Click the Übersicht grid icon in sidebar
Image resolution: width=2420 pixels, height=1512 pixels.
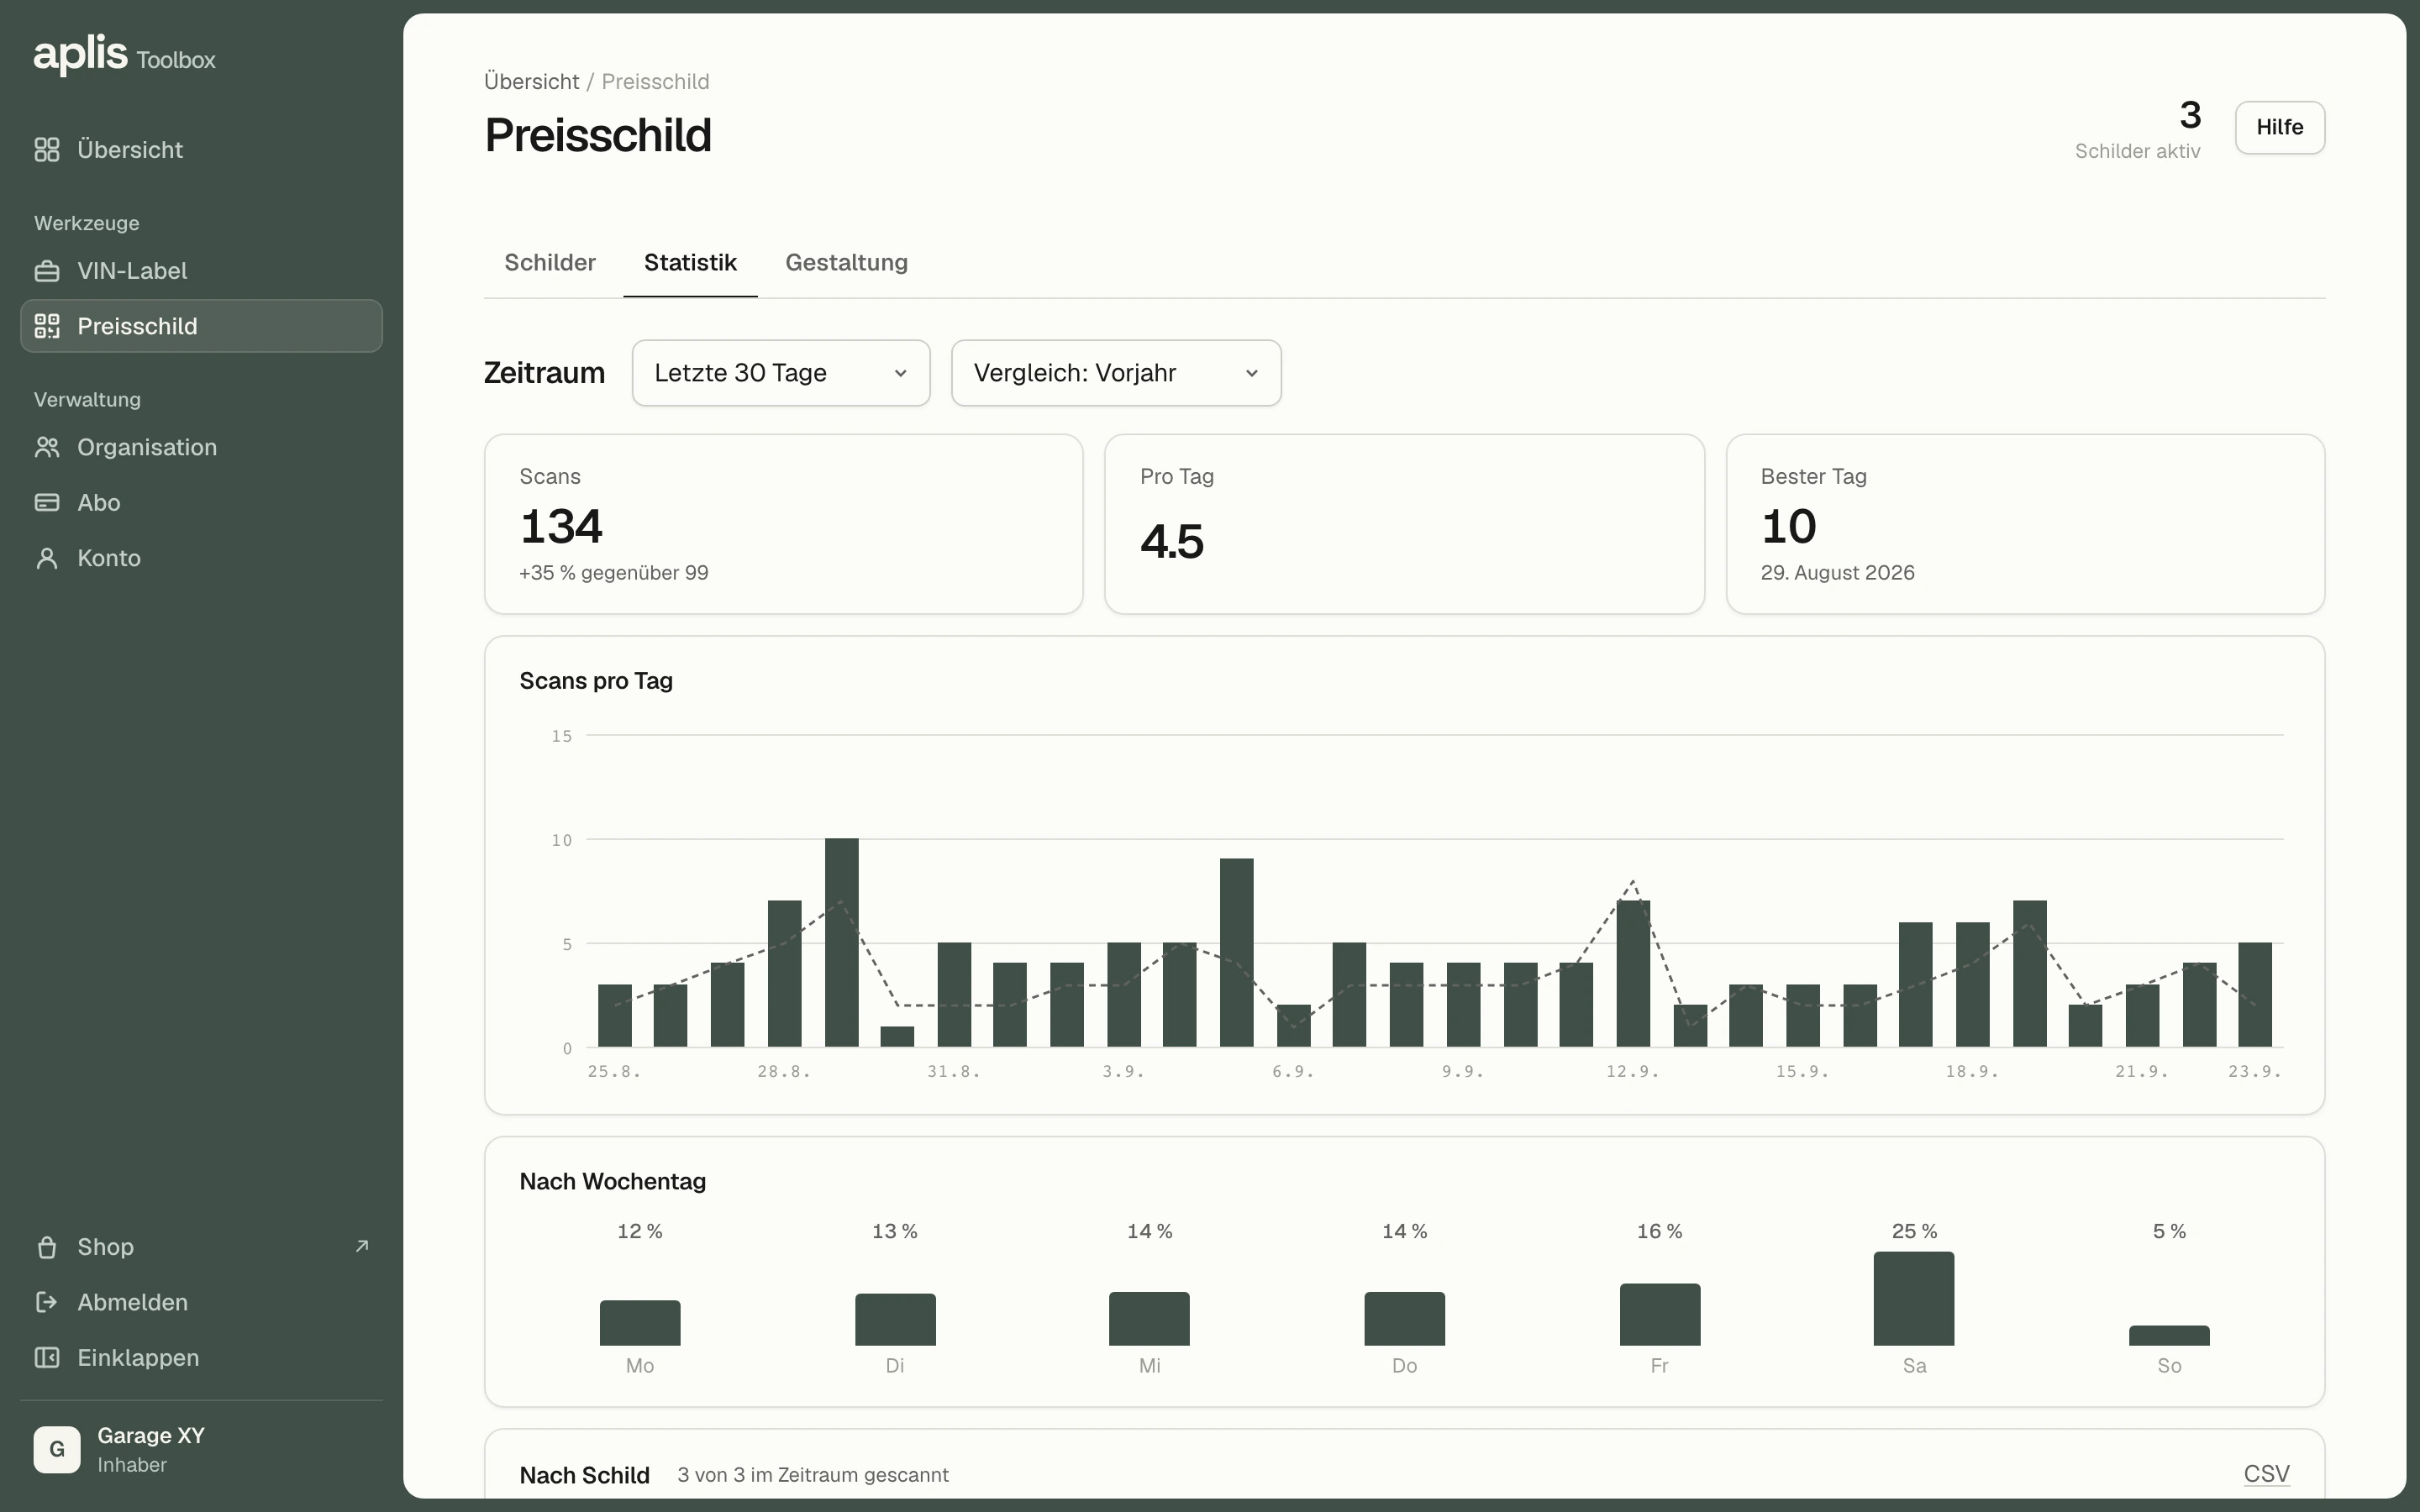47,150
